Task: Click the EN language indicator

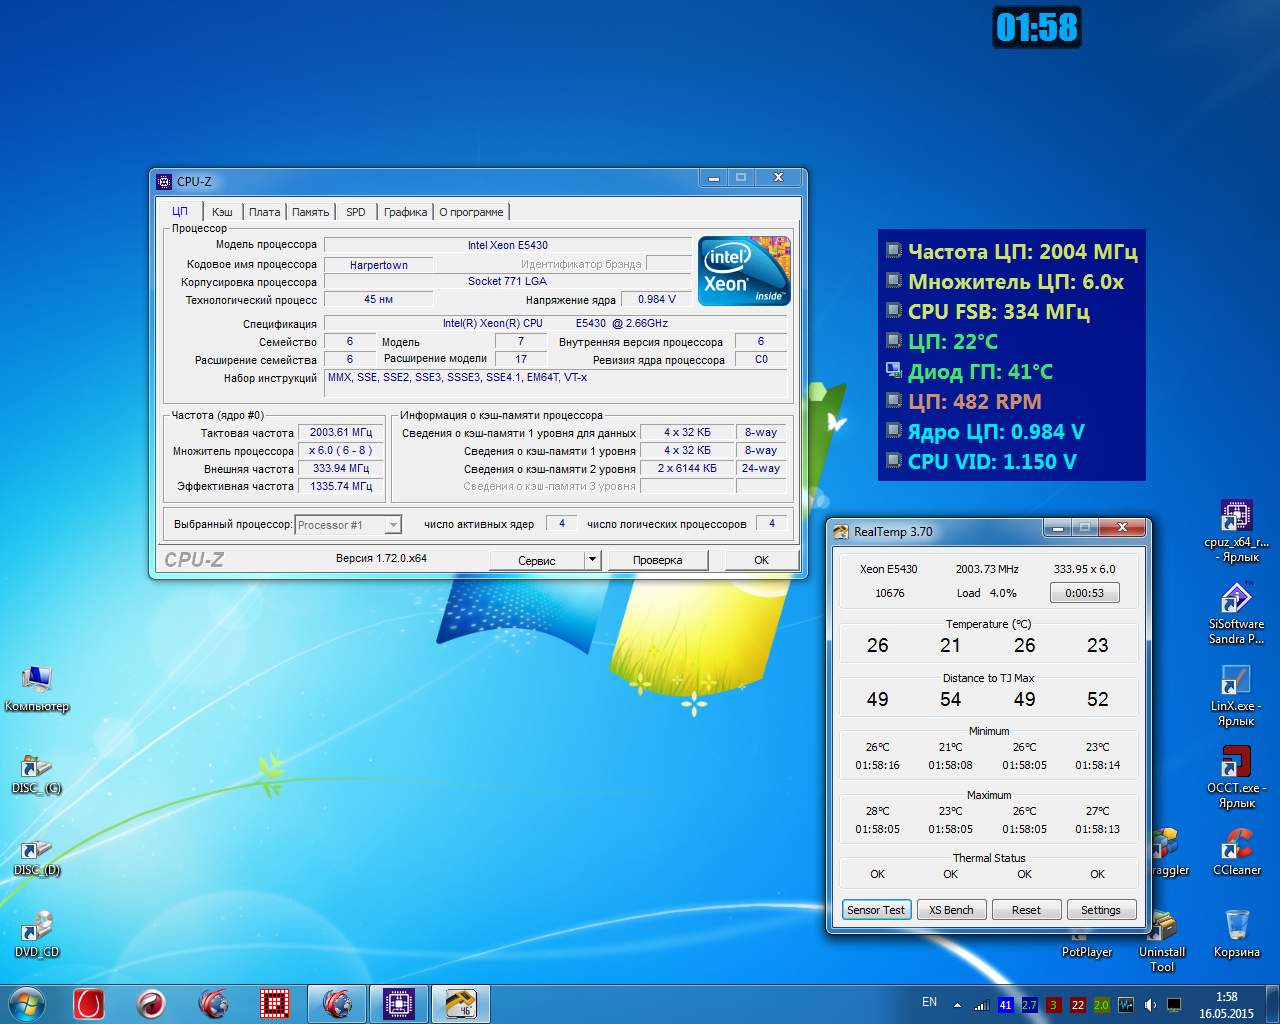Action: [929, 1002]
